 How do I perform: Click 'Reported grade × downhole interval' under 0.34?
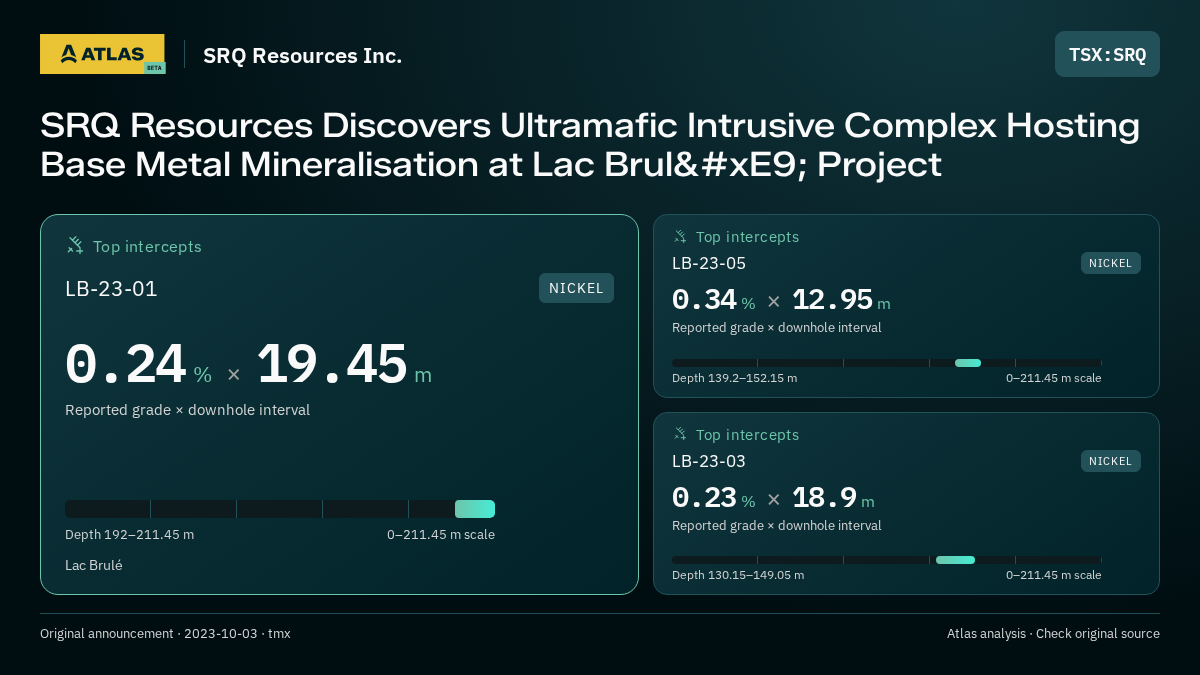[777, 327]
